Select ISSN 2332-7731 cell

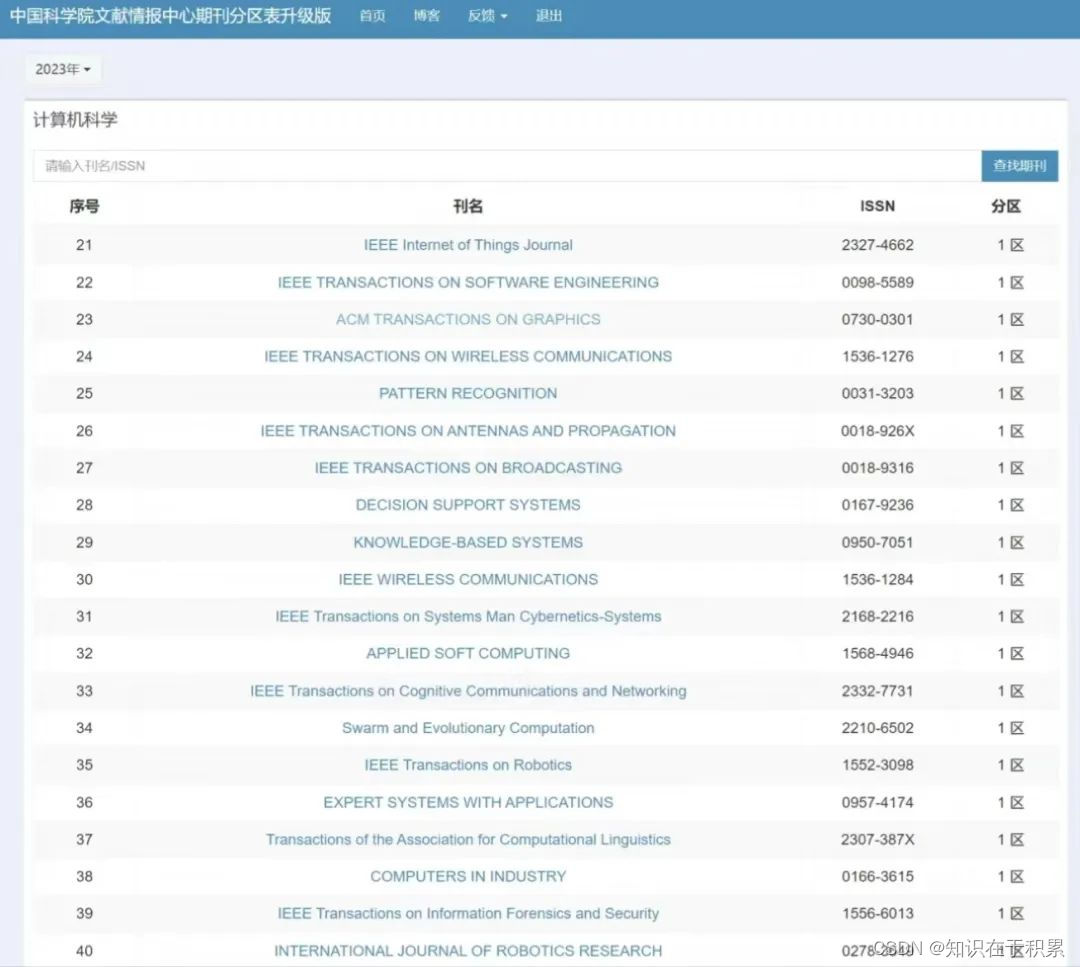pyautogui.click(x=878, y=691)
